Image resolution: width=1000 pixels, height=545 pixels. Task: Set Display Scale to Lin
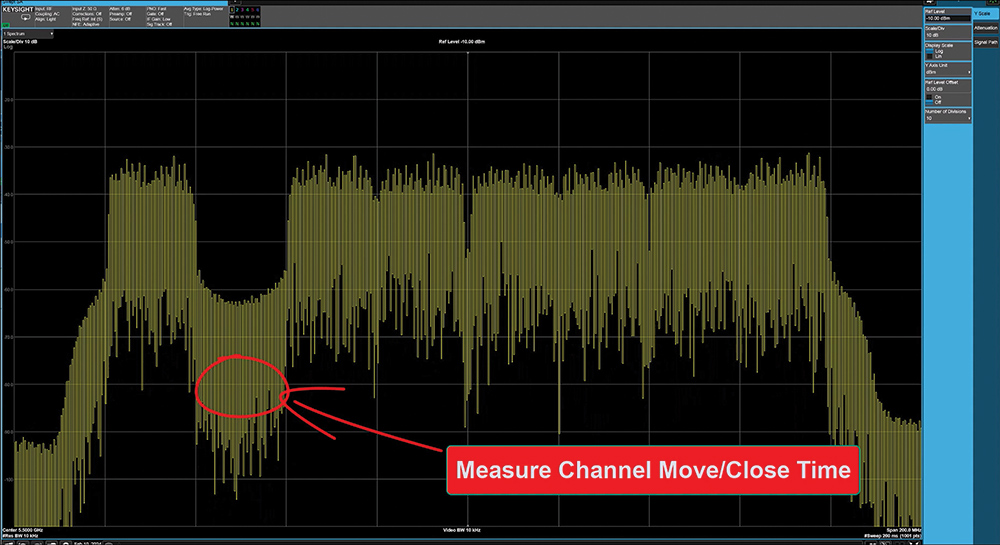(x=934, y=56)
